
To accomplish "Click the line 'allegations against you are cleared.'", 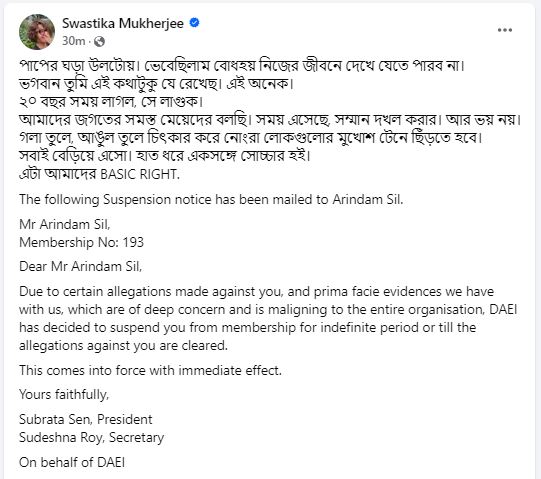I will 123,345.
